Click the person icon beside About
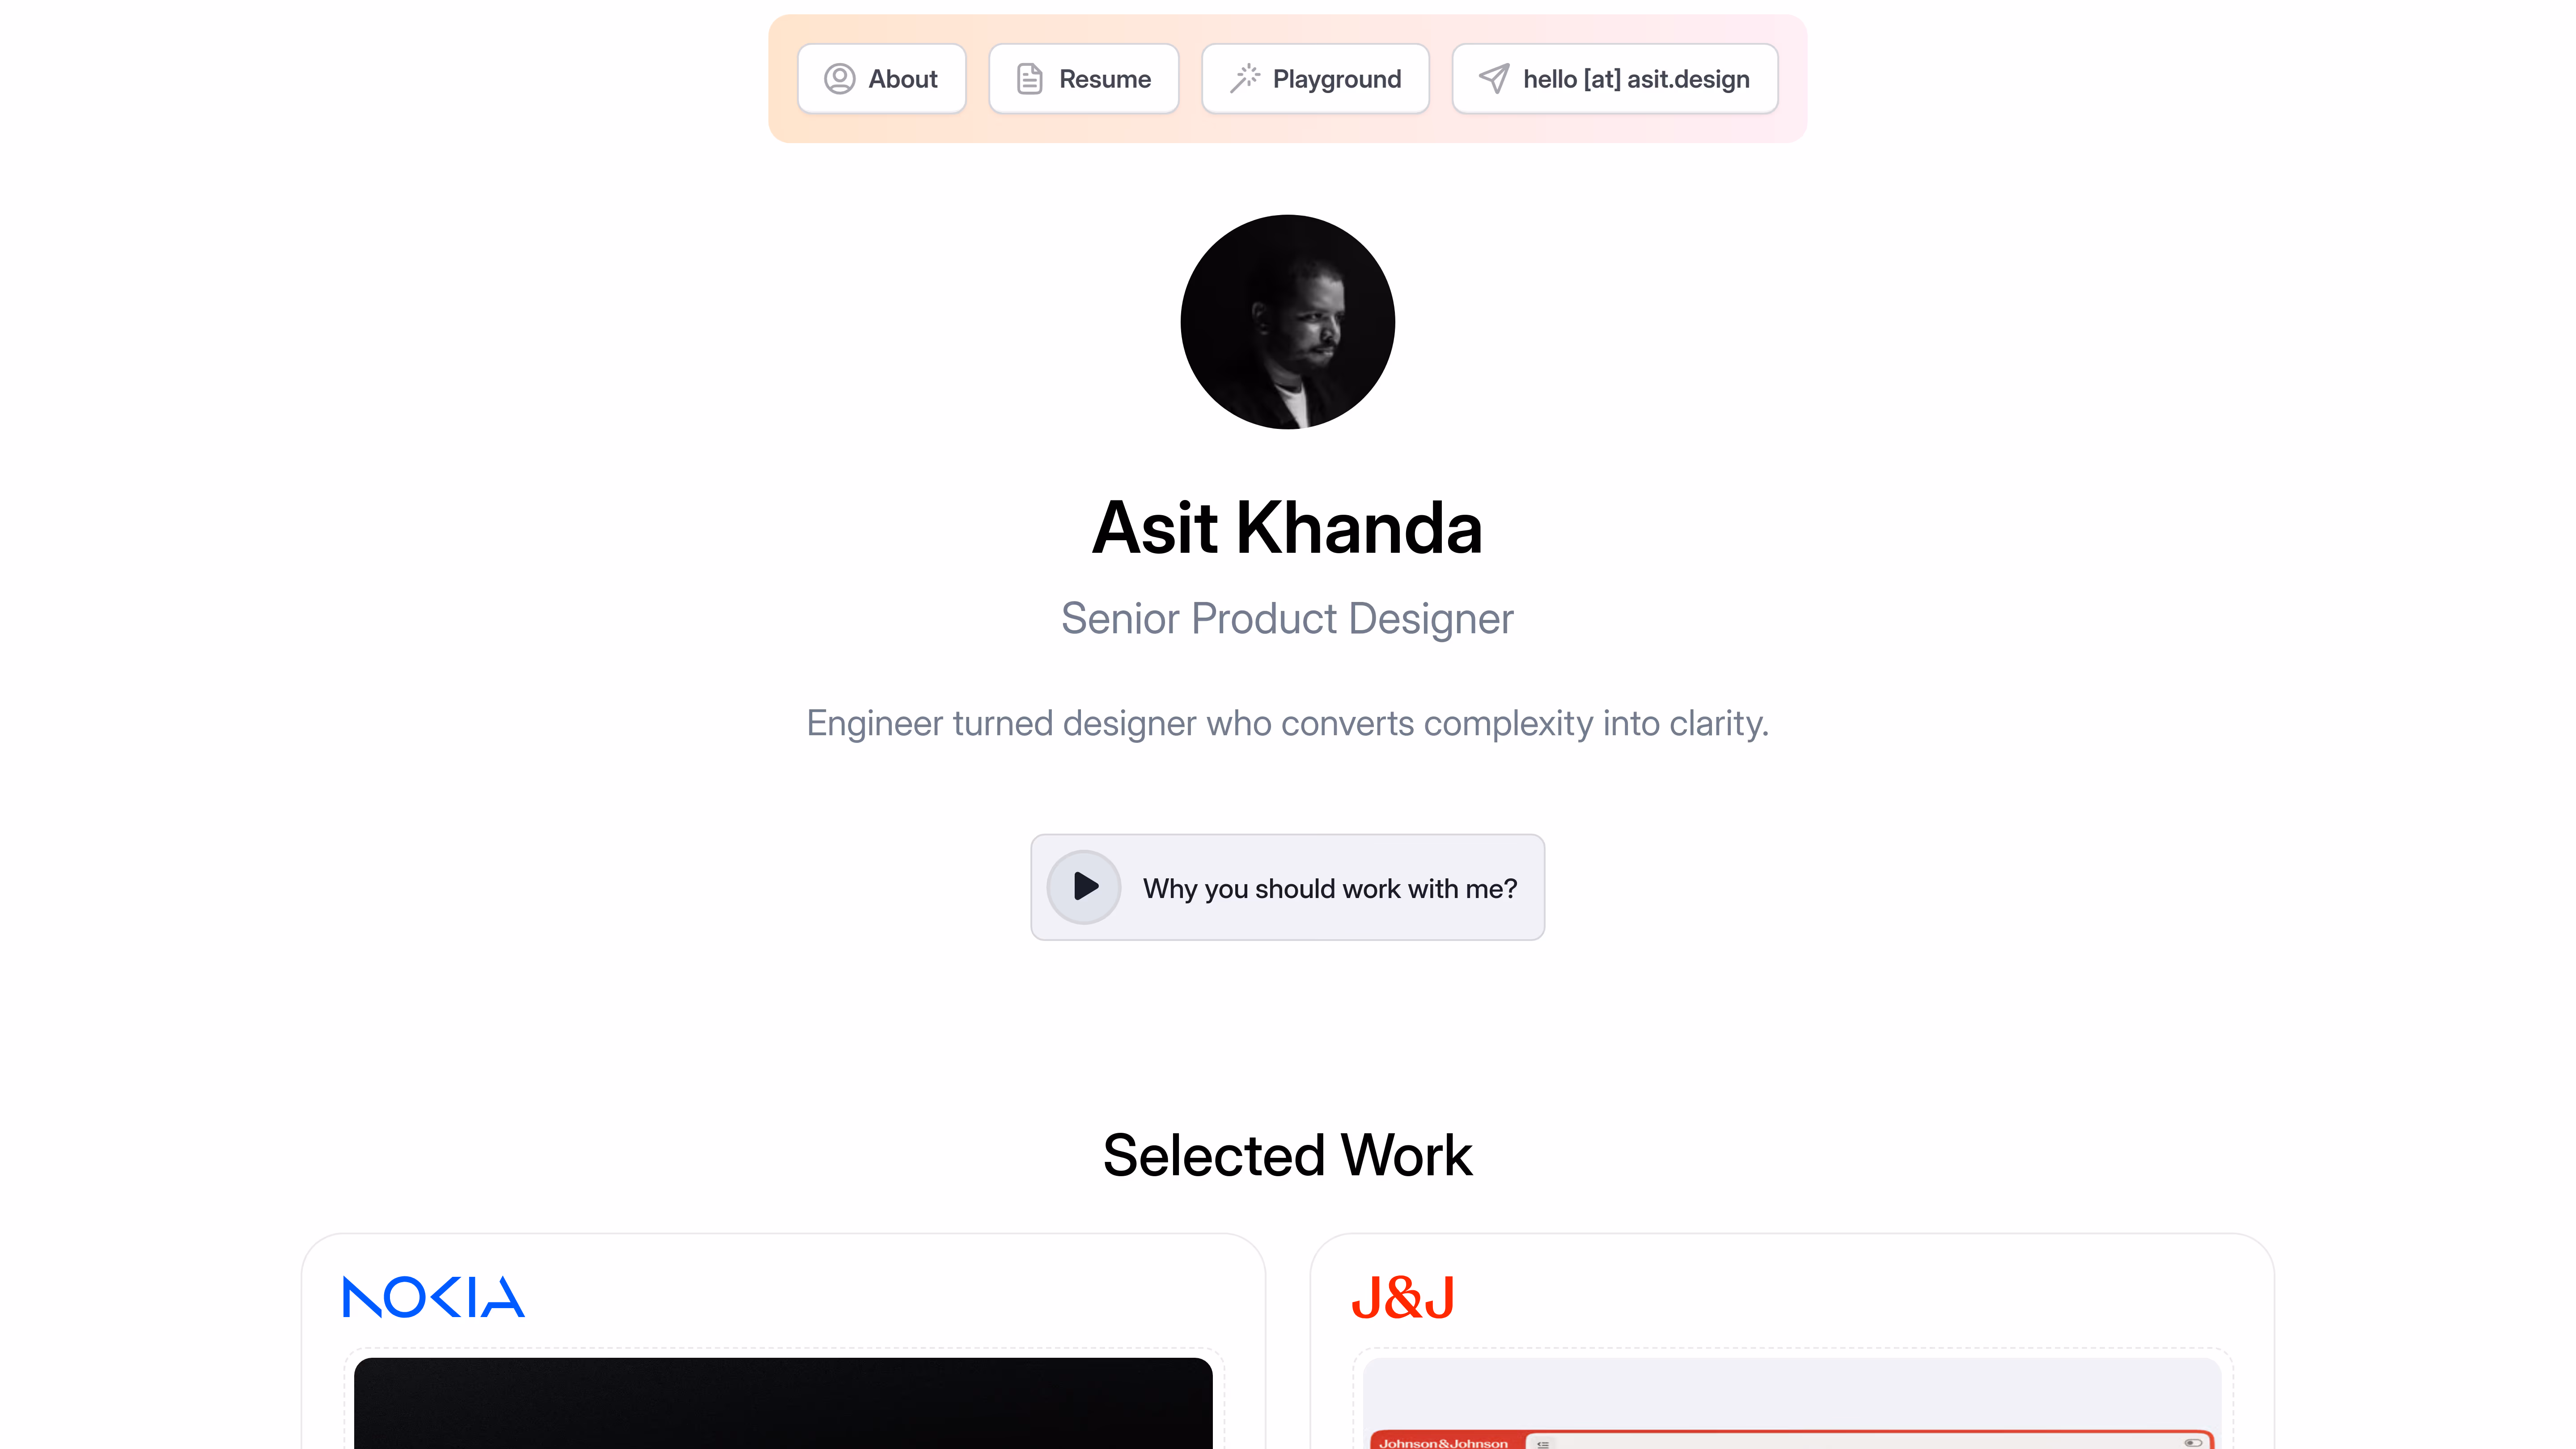 [x=839, y=79]
